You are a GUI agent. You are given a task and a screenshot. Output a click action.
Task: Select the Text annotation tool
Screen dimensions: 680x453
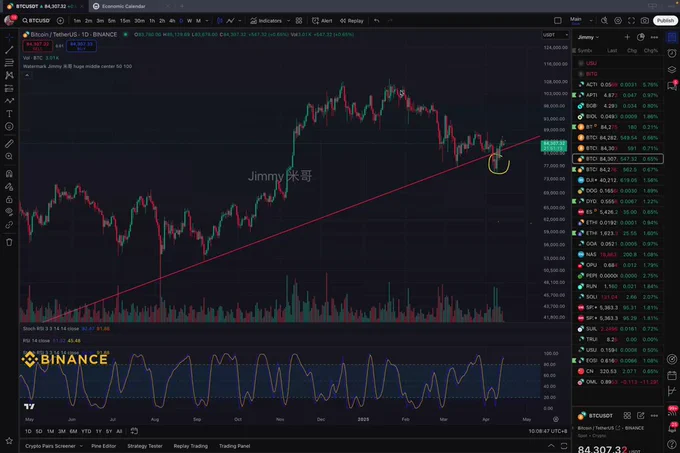click(9, 114)
